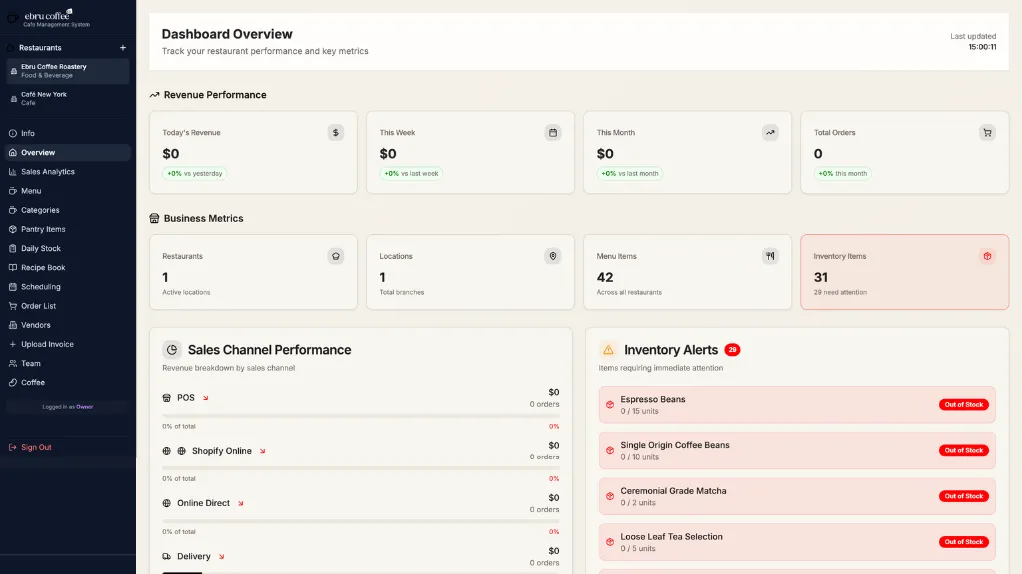Click the cart icon on Total Orders card
Screen dimensions: 1022x574
coord(987,132)
